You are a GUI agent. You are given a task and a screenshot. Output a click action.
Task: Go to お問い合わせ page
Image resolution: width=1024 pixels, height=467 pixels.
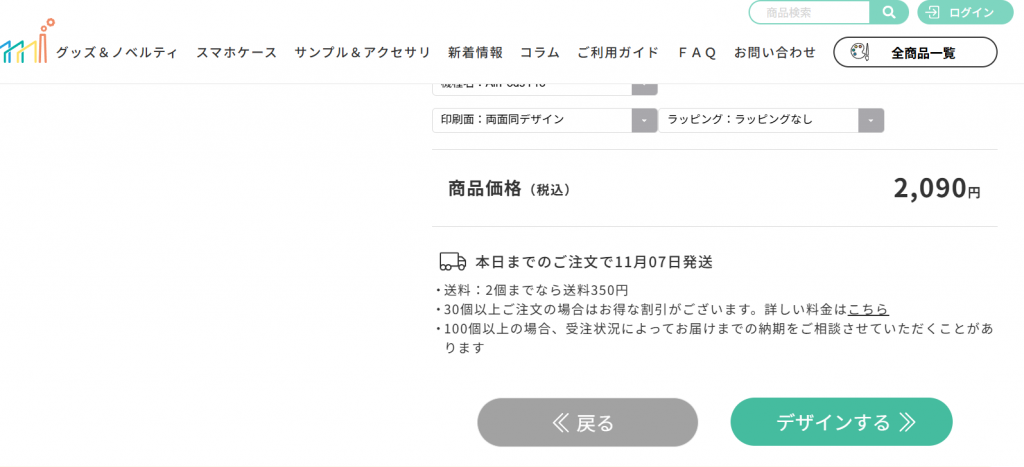click(x=774, y=53)
